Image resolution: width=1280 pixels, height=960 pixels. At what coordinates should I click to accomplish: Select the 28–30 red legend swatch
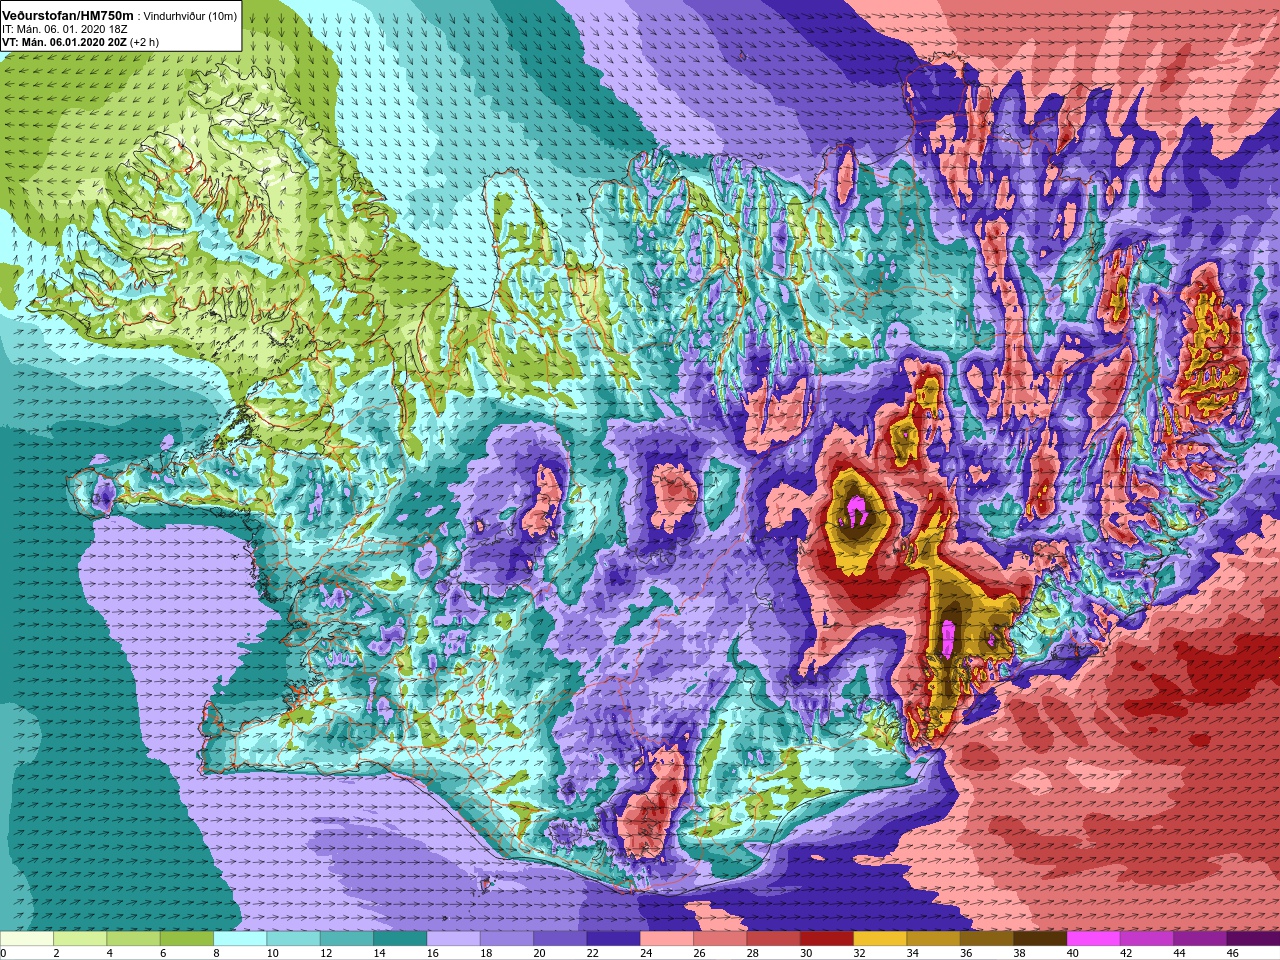click(x=773, y=939)
